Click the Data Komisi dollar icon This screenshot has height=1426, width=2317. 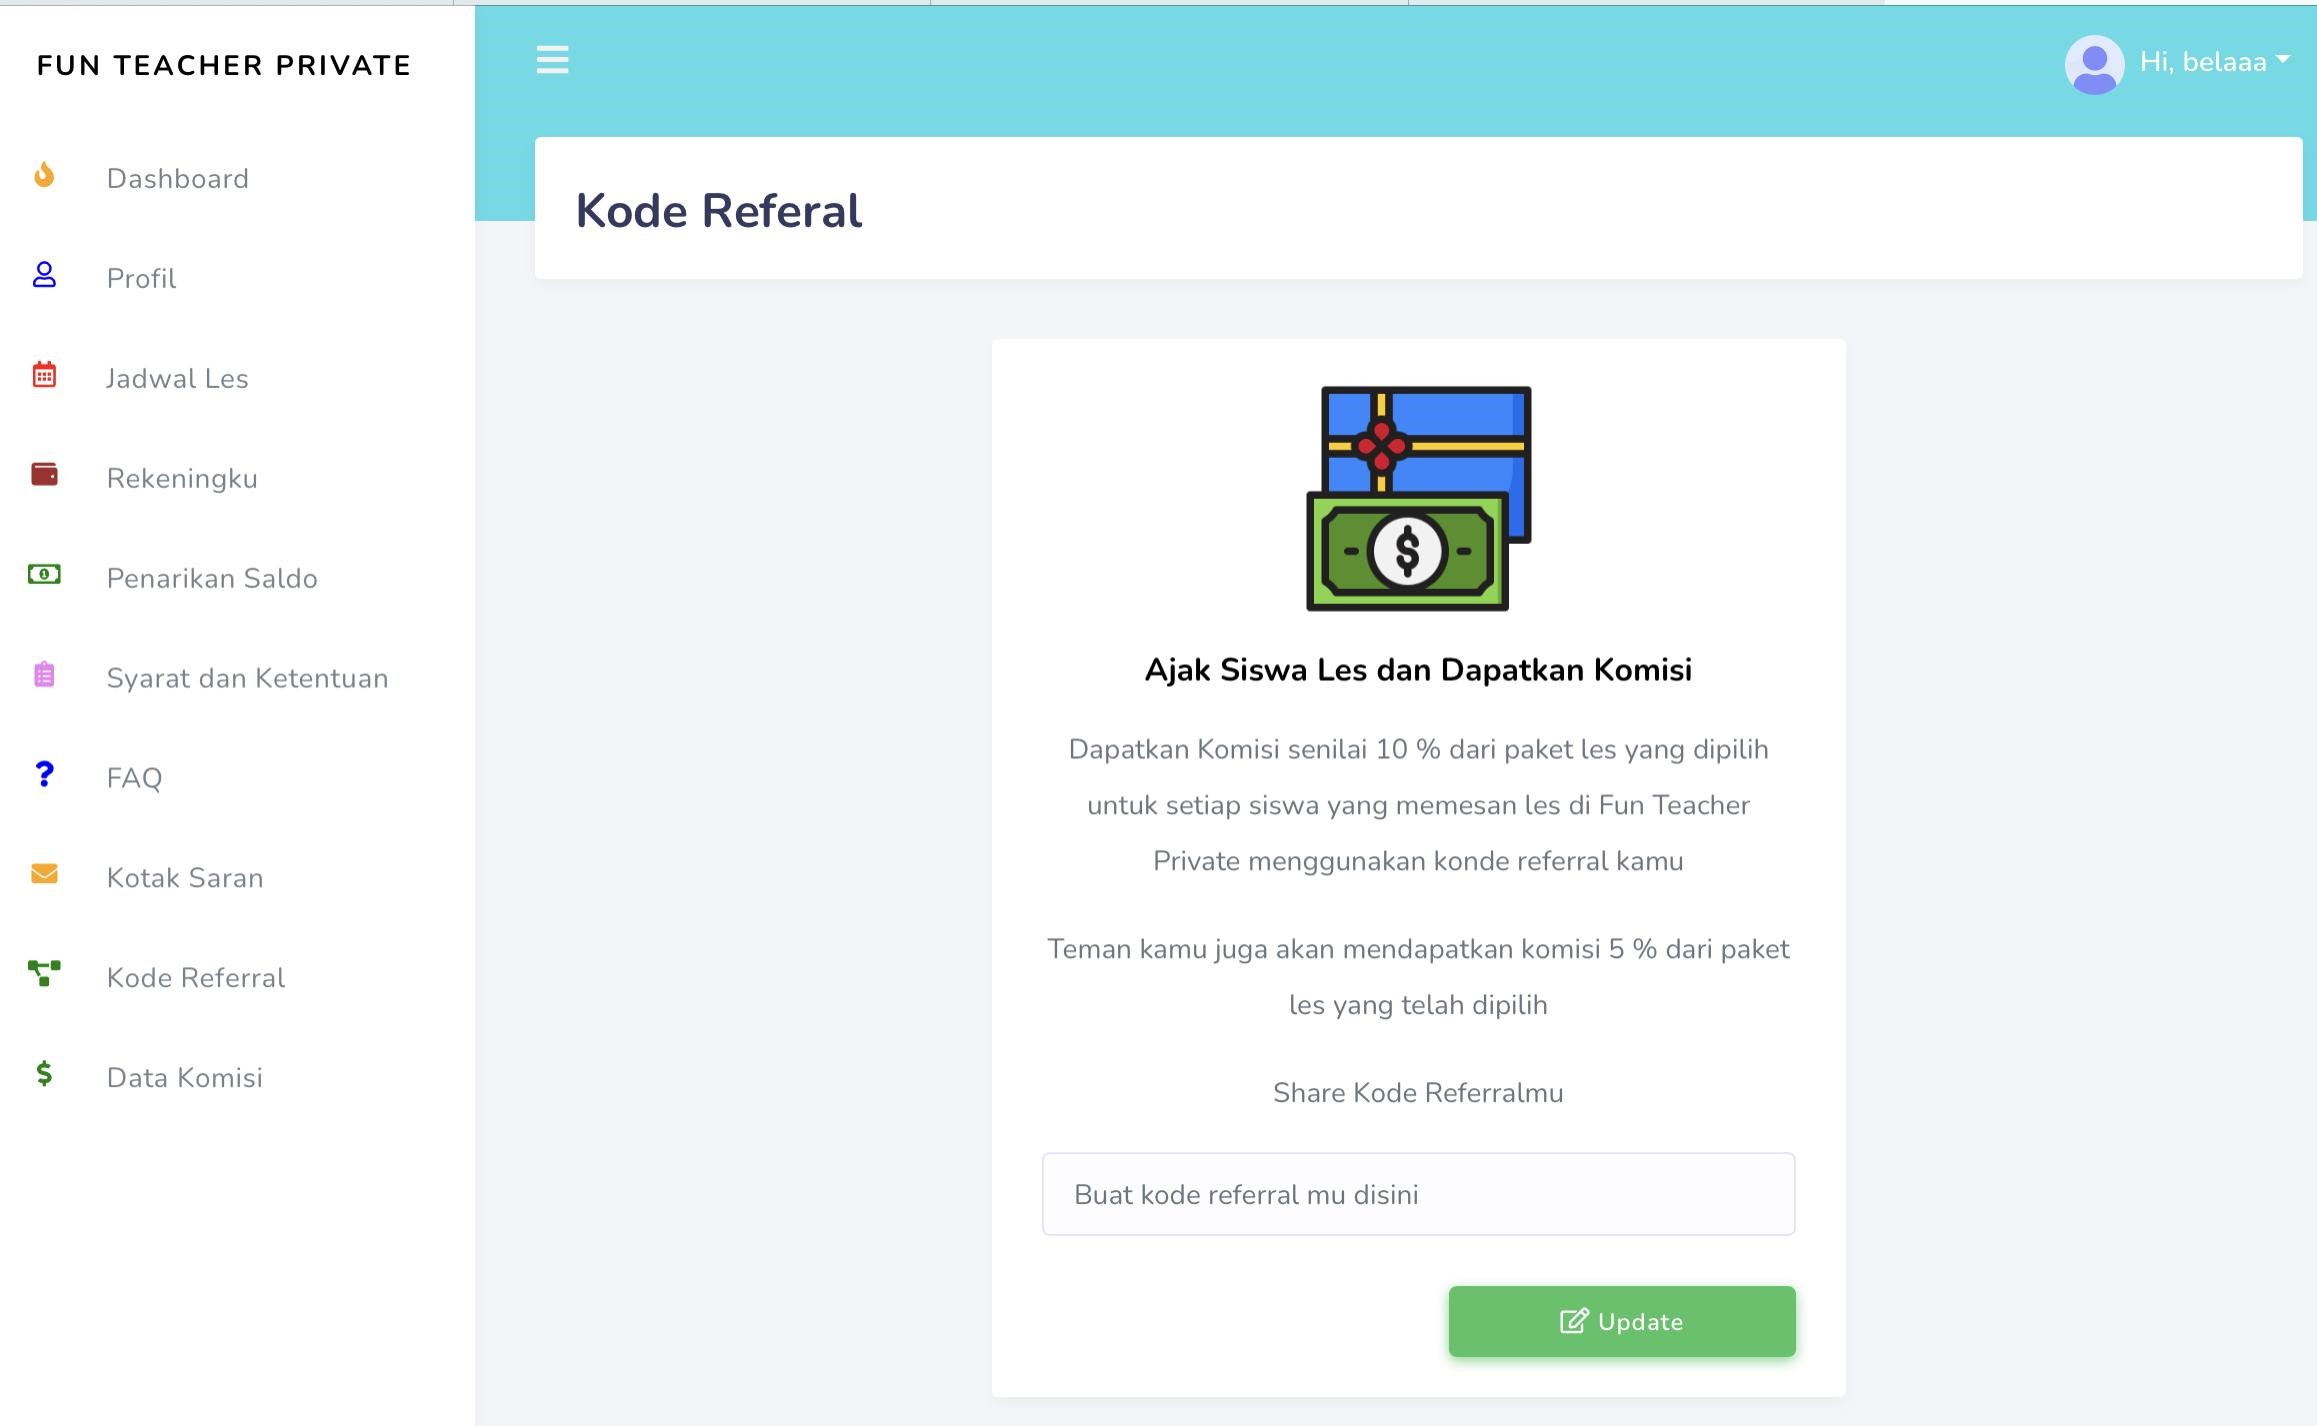click(x=44, y=1074)
